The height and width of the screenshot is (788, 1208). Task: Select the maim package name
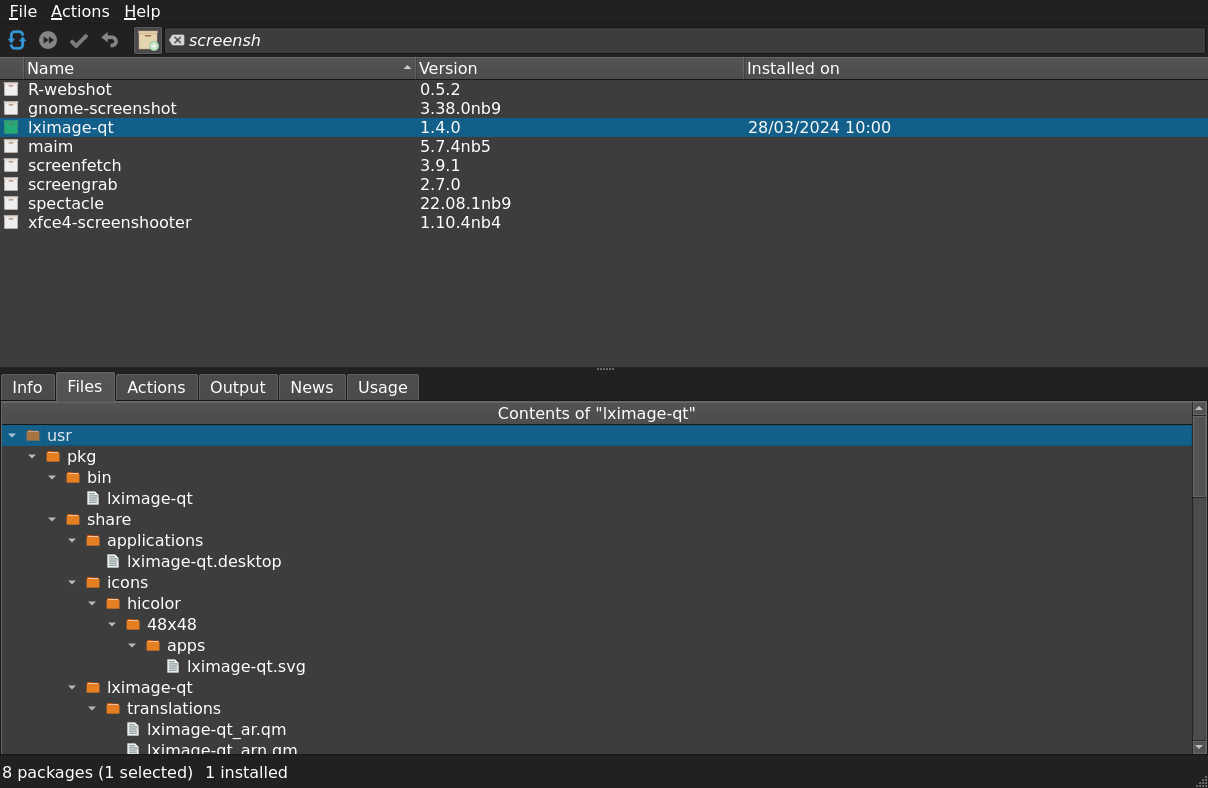(50, 146)
